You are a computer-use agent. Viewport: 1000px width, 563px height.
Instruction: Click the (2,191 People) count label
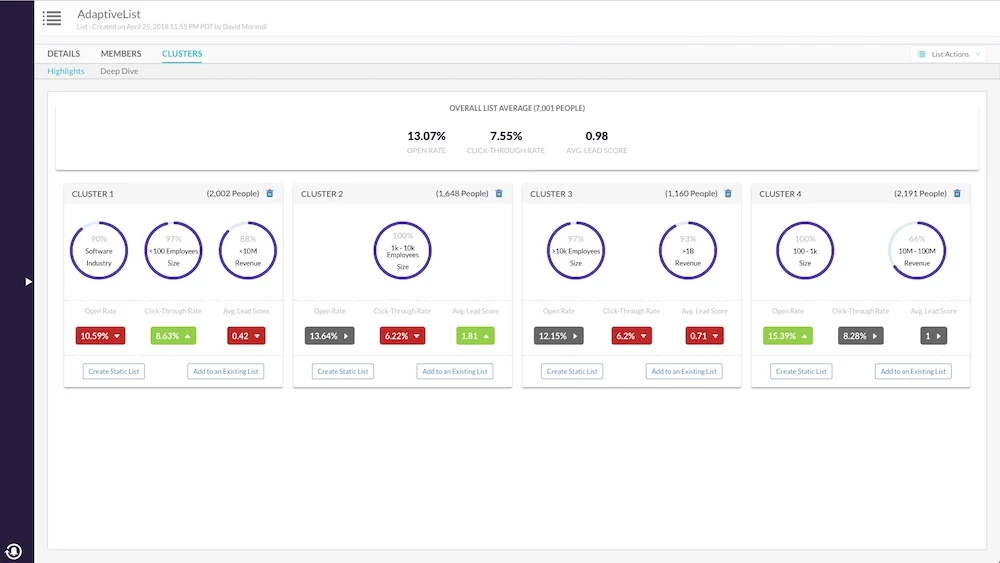pos(920,193)
